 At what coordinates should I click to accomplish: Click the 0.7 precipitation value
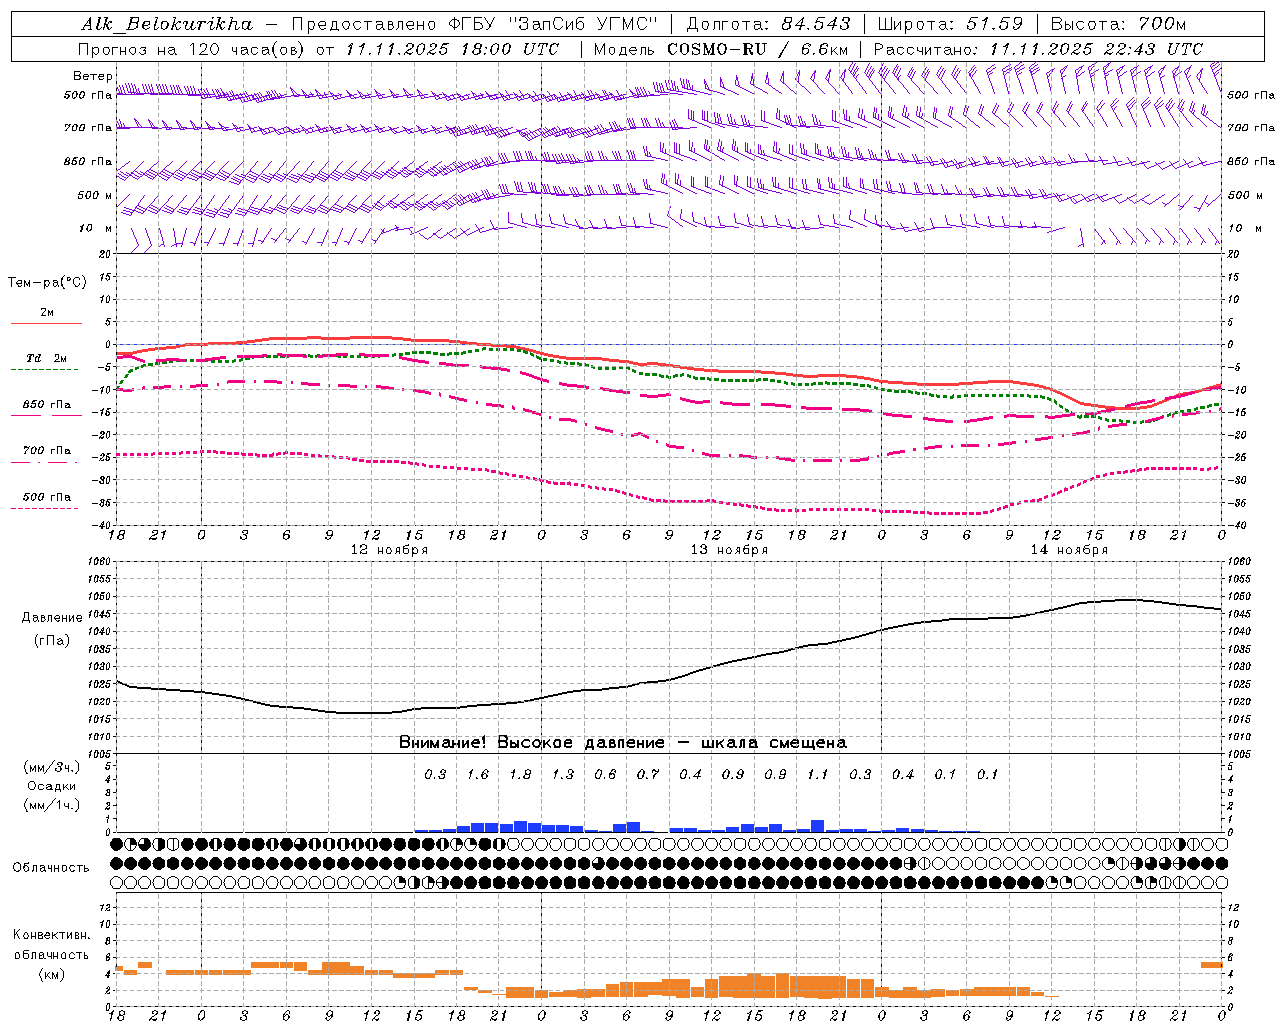[648, 775]
